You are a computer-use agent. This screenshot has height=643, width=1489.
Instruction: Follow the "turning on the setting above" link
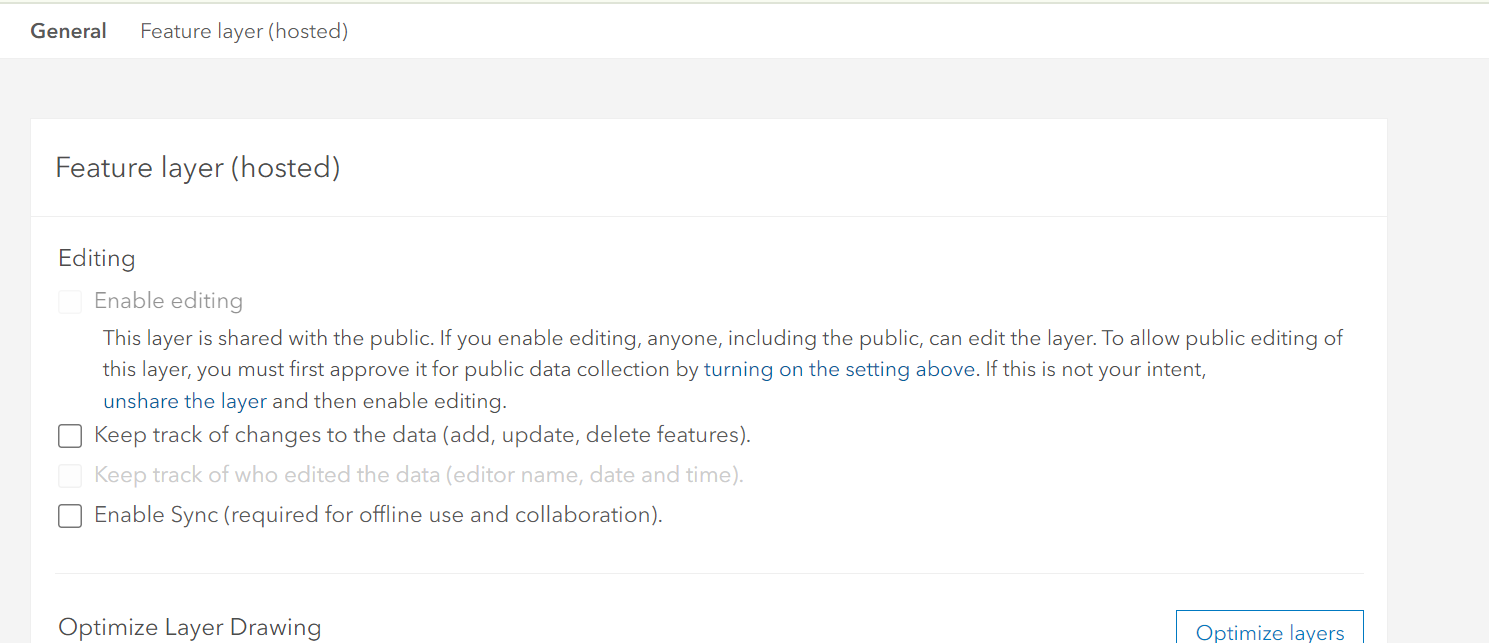point(839,369)
